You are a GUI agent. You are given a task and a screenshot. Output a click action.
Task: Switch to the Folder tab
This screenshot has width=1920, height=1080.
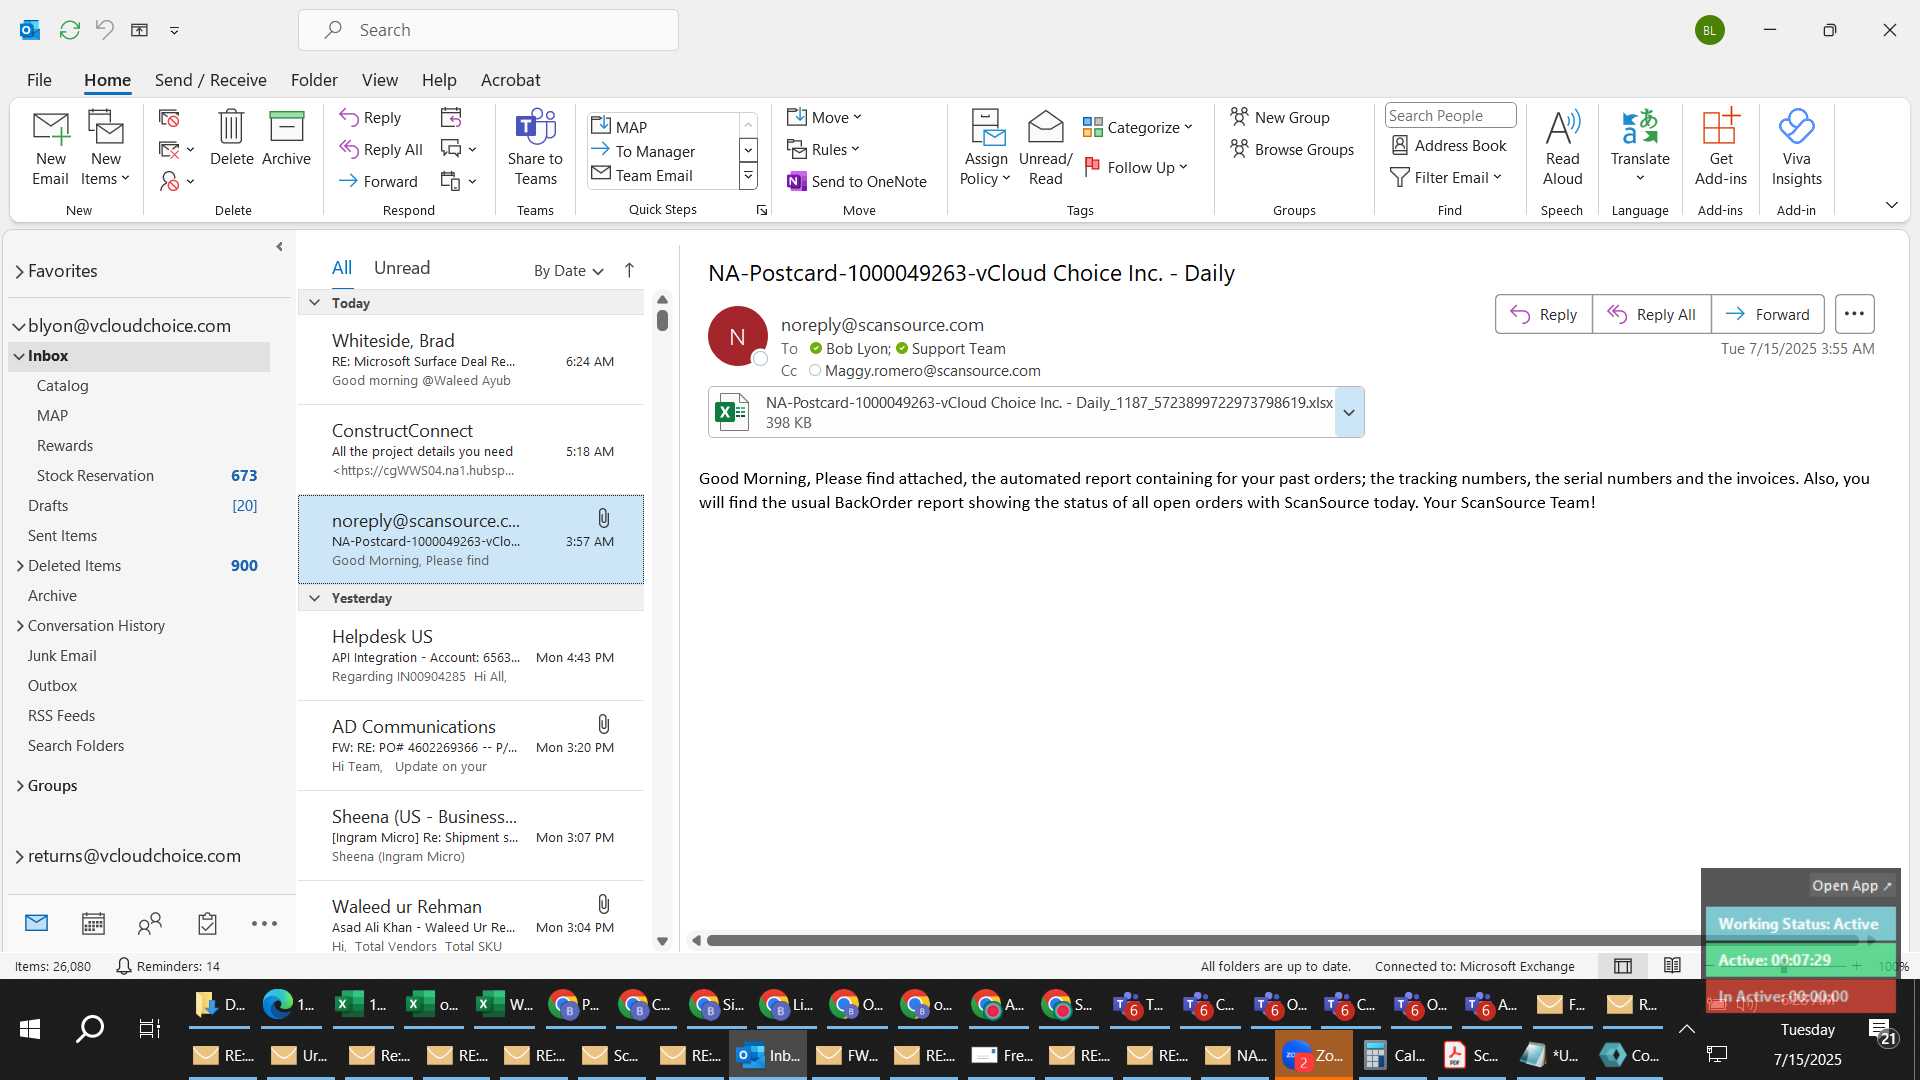(x=314, y=80)
